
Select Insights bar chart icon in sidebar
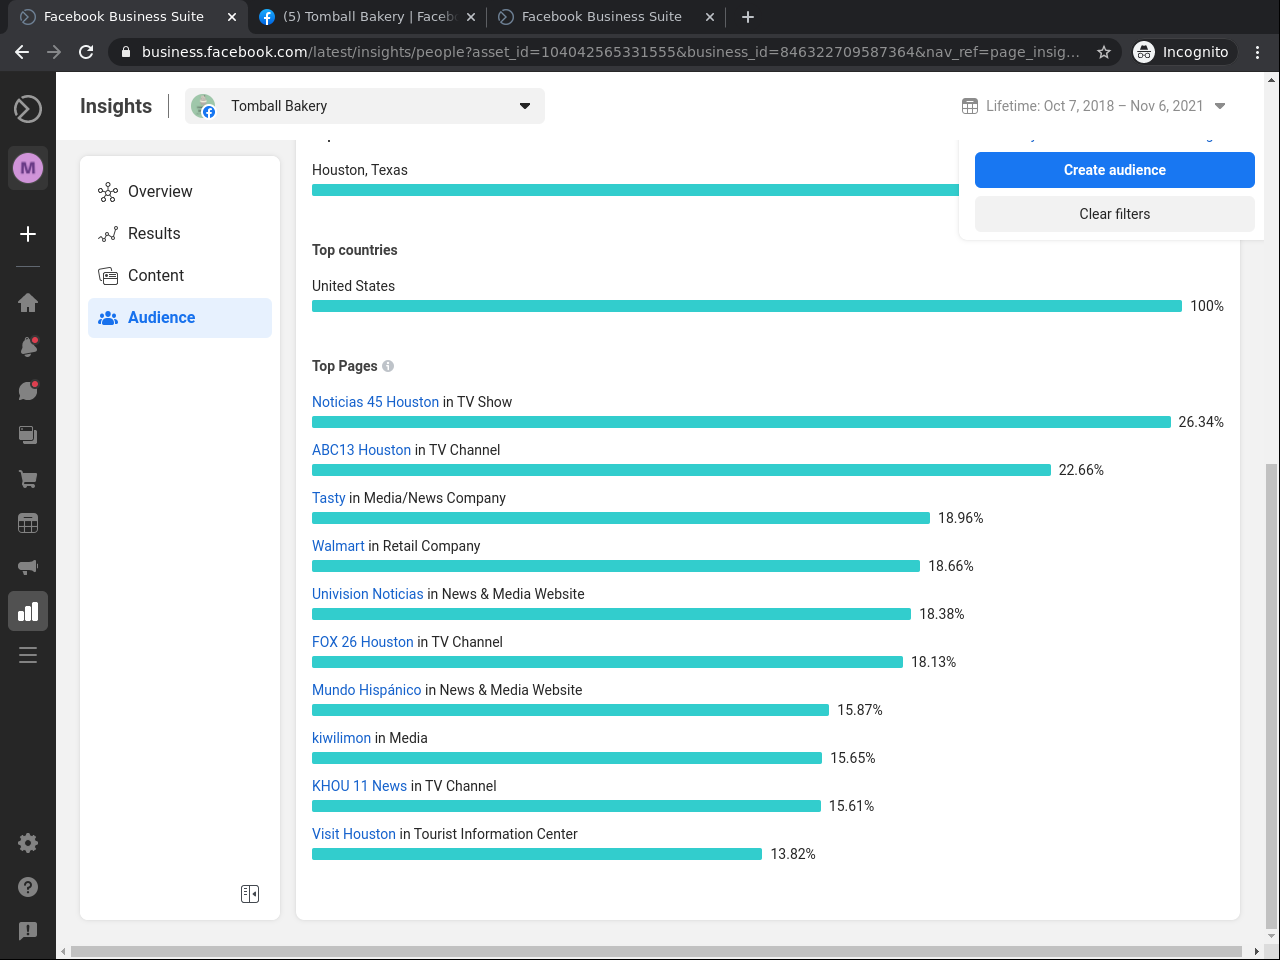coord(28,611)
